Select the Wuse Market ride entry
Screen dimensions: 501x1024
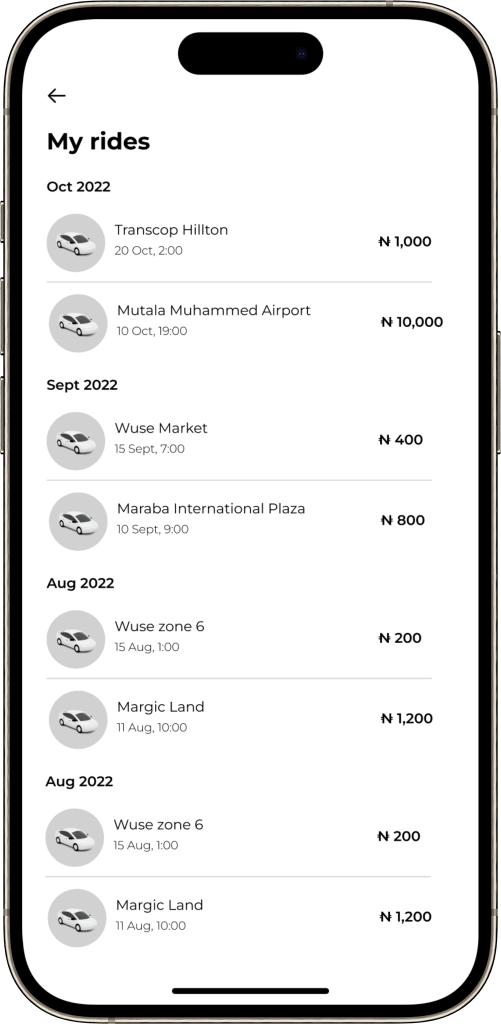(239, 441)
